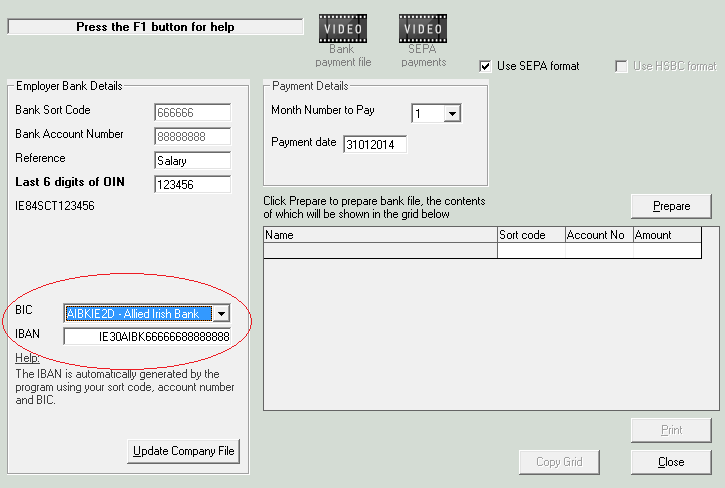Screen dimensions: 725x488
Task: Open the SEPA payments video
Action: click(423, 29)
